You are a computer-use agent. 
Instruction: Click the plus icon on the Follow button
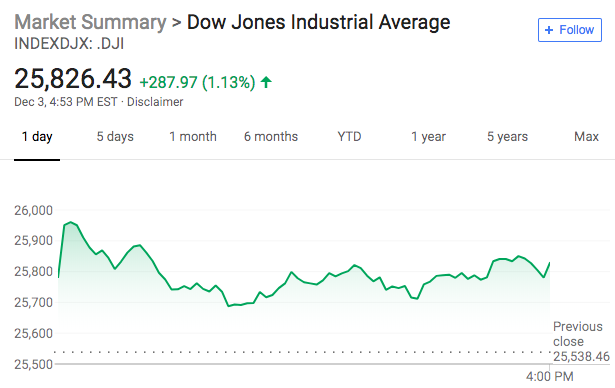click(x=549, y=30)
